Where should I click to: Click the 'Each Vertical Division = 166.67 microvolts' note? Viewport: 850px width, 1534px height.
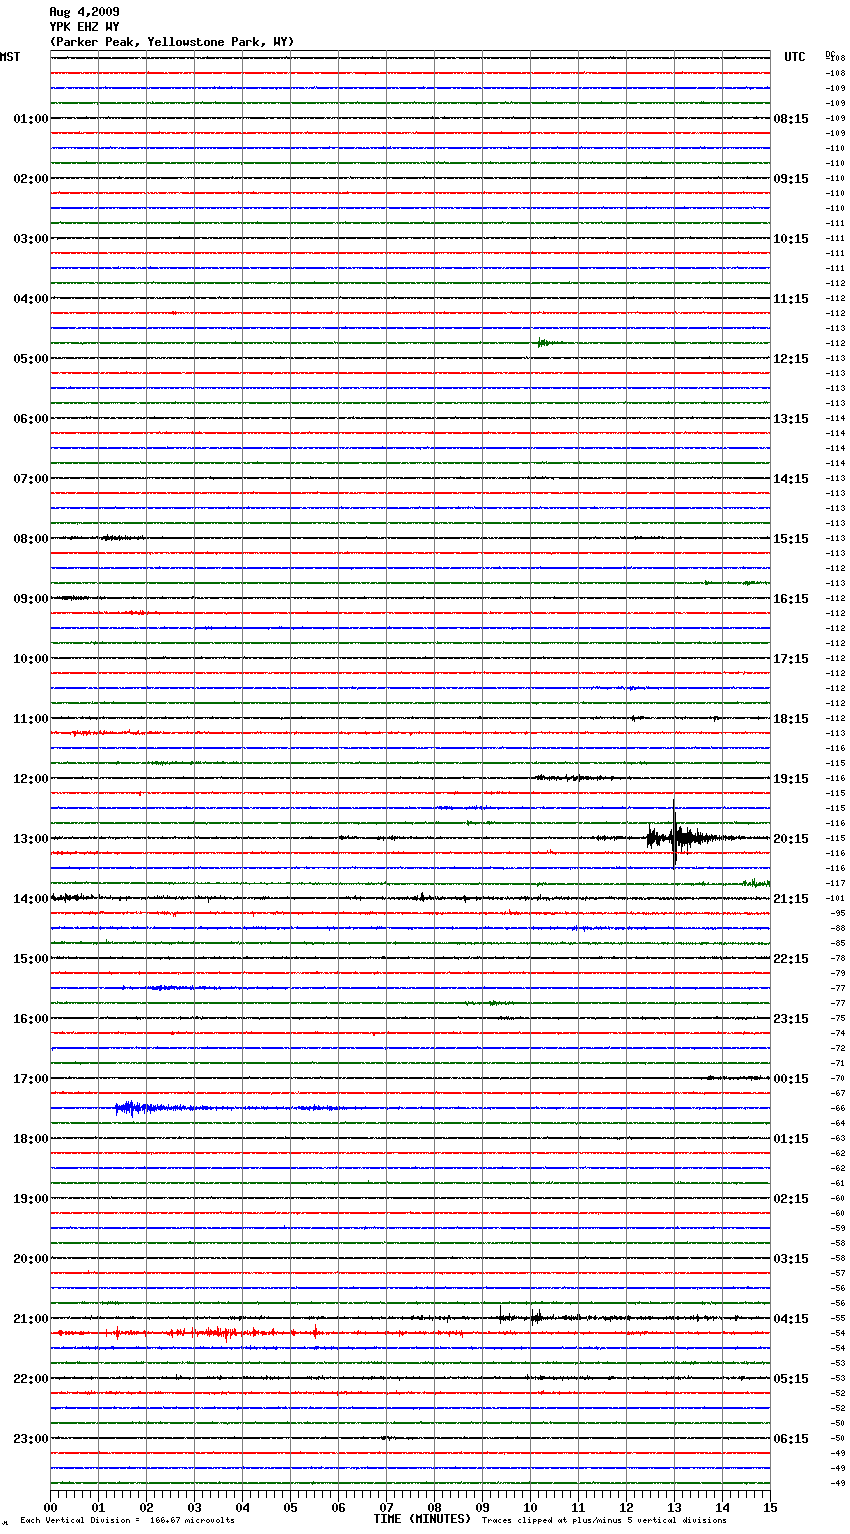(127, 1521)
